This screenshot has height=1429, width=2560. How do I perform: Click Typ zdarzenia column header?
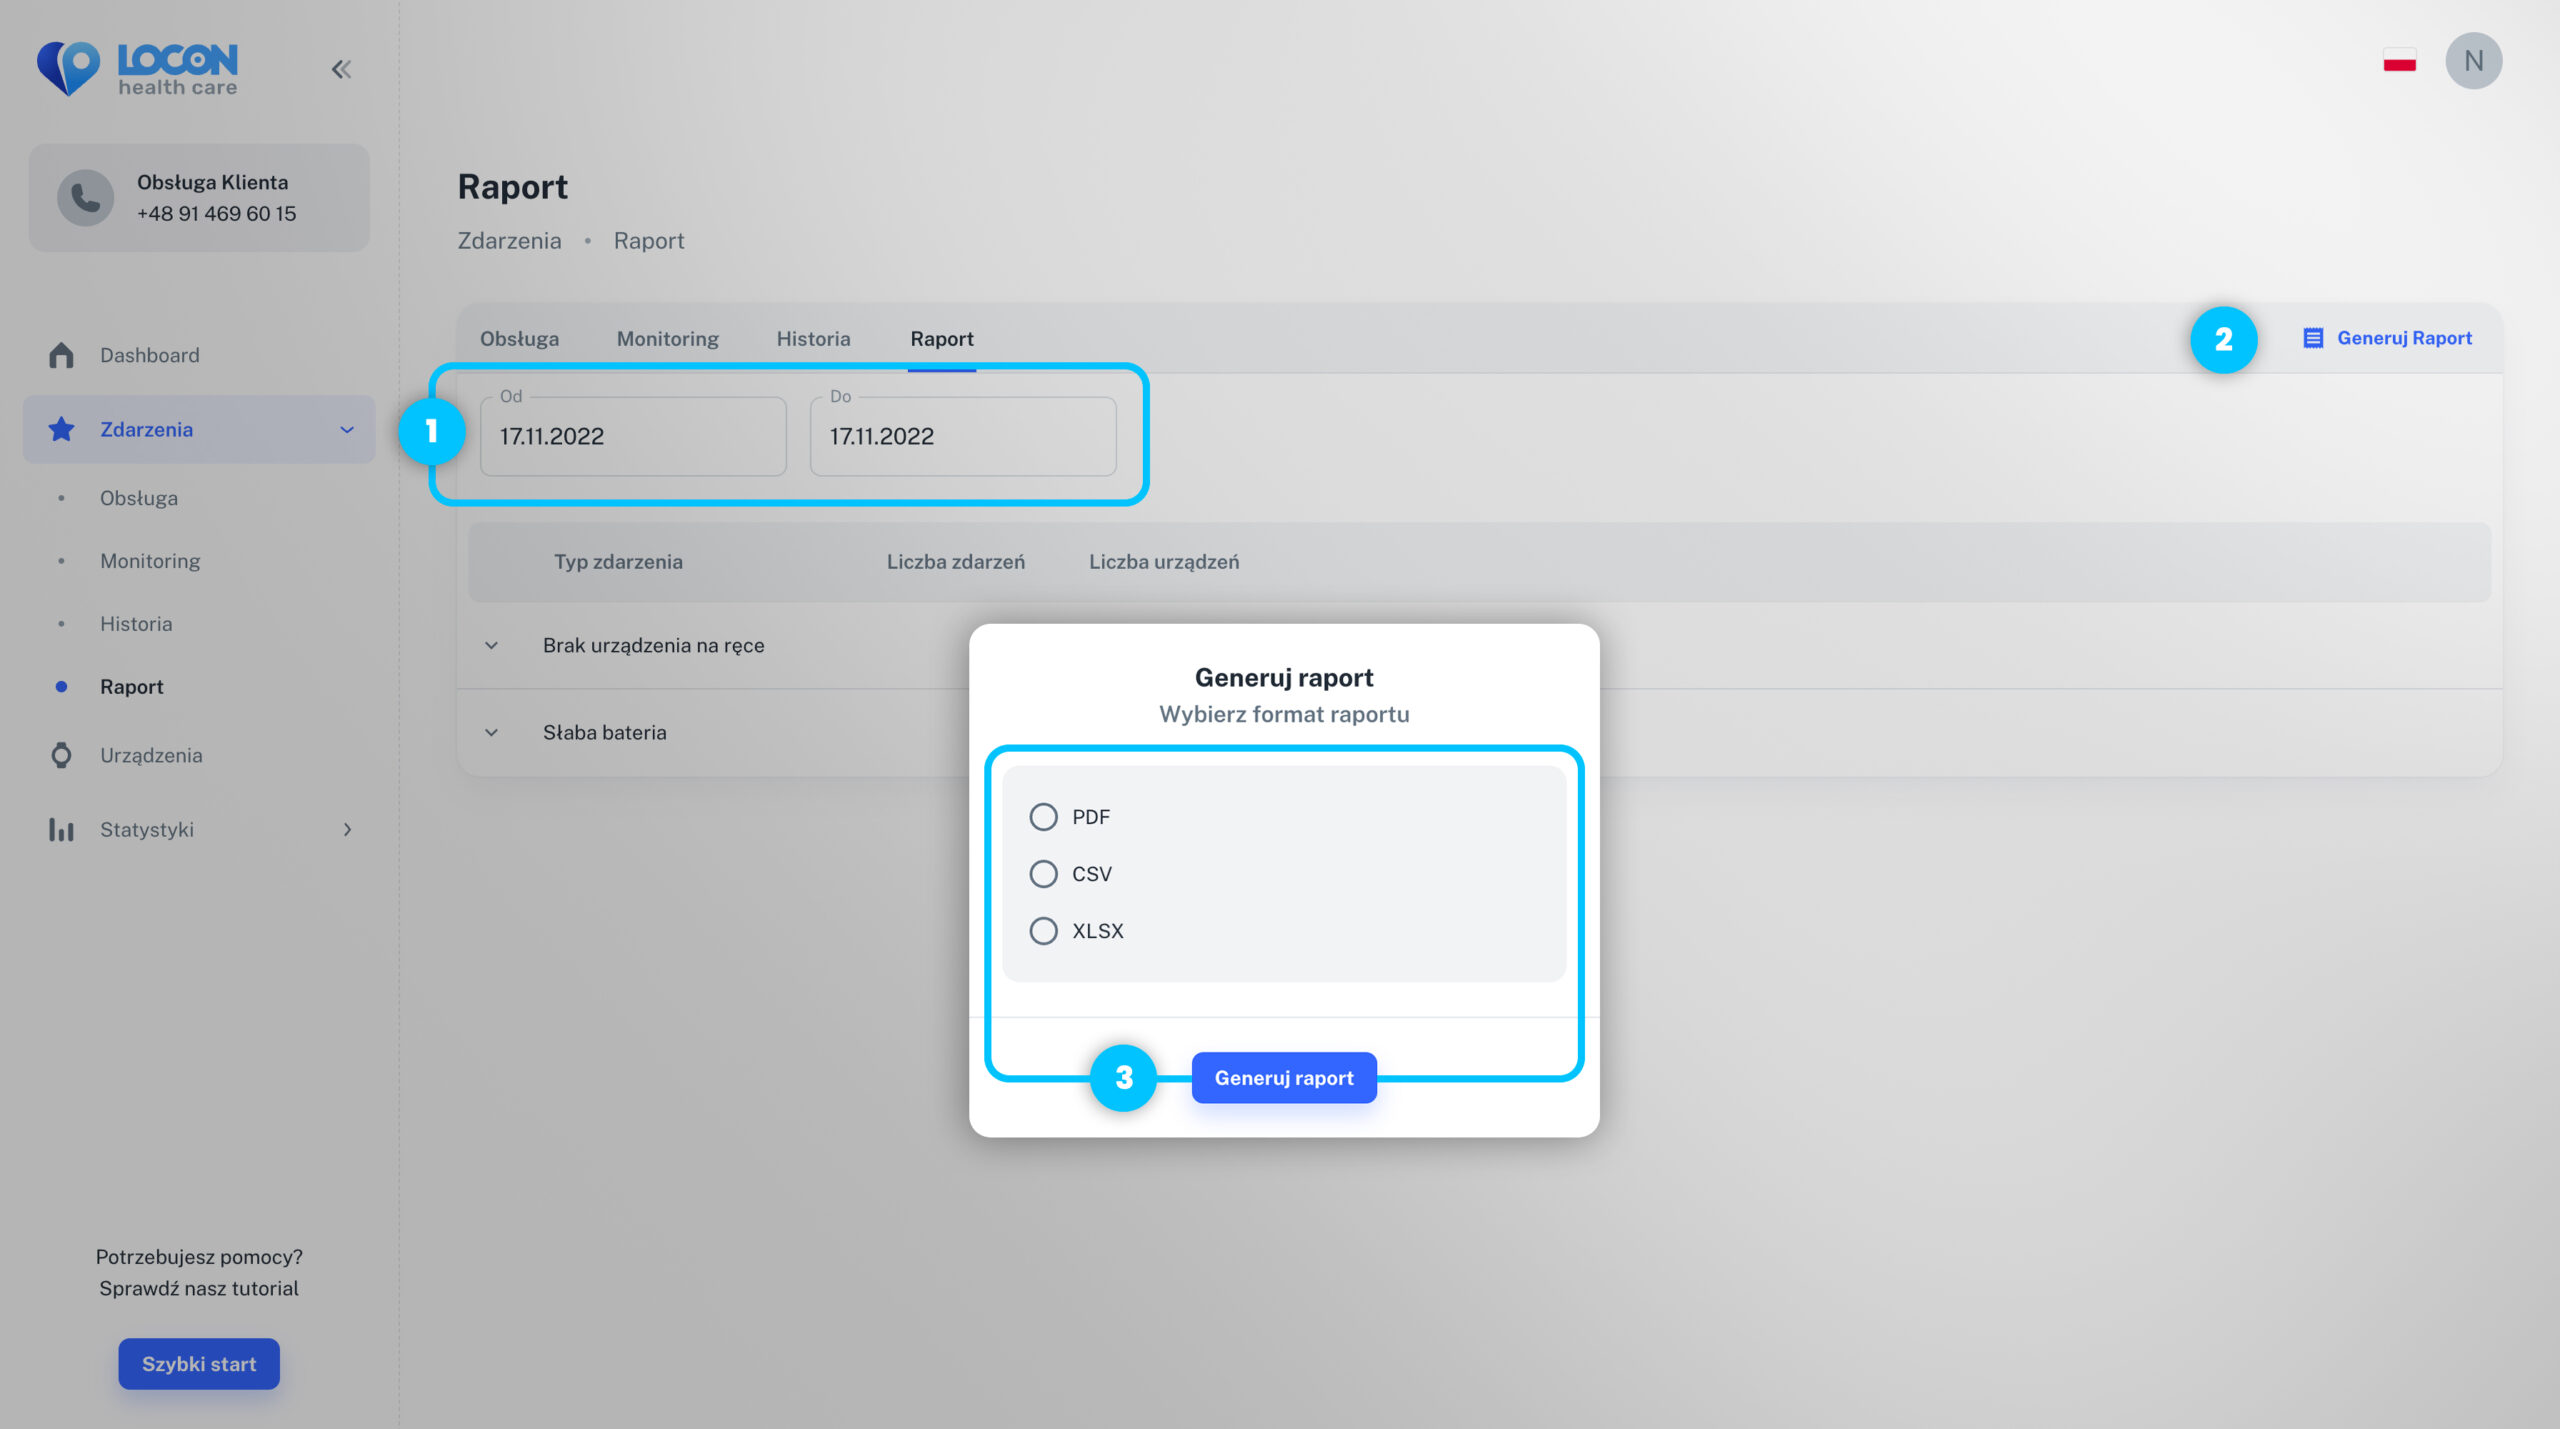(618, 562)
